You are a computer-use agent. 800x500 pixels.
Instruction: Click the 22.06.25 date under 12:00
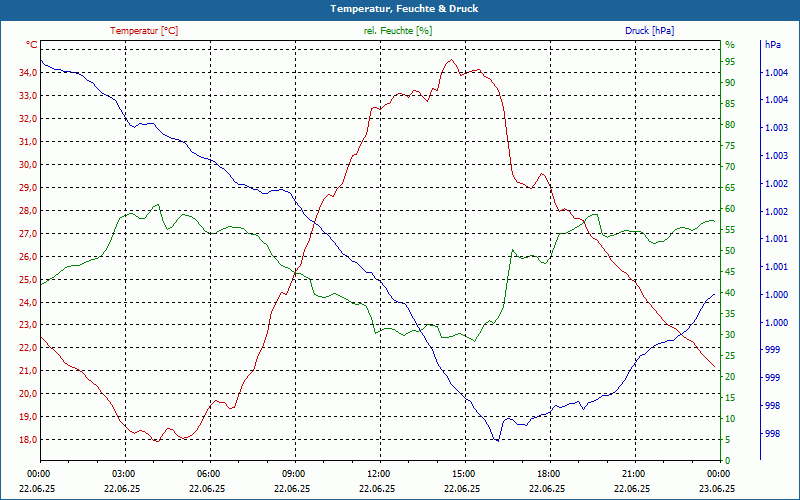pos(377,488)
